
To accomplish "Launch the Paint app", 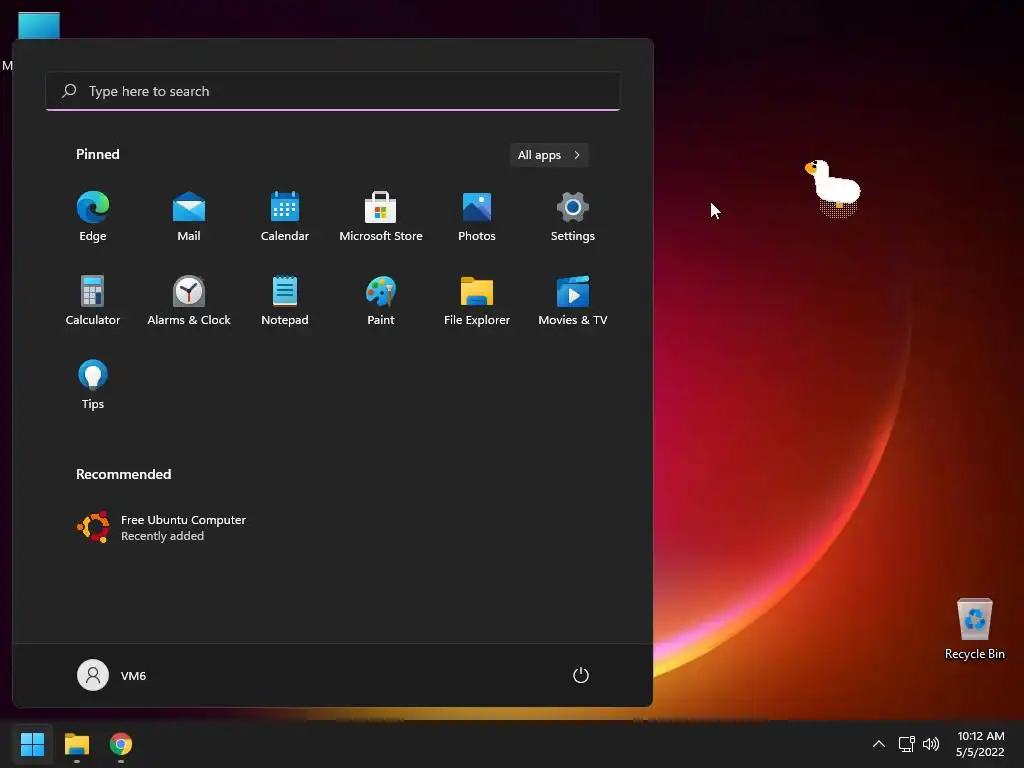I will pyautogui.click(x=381, y=300).
